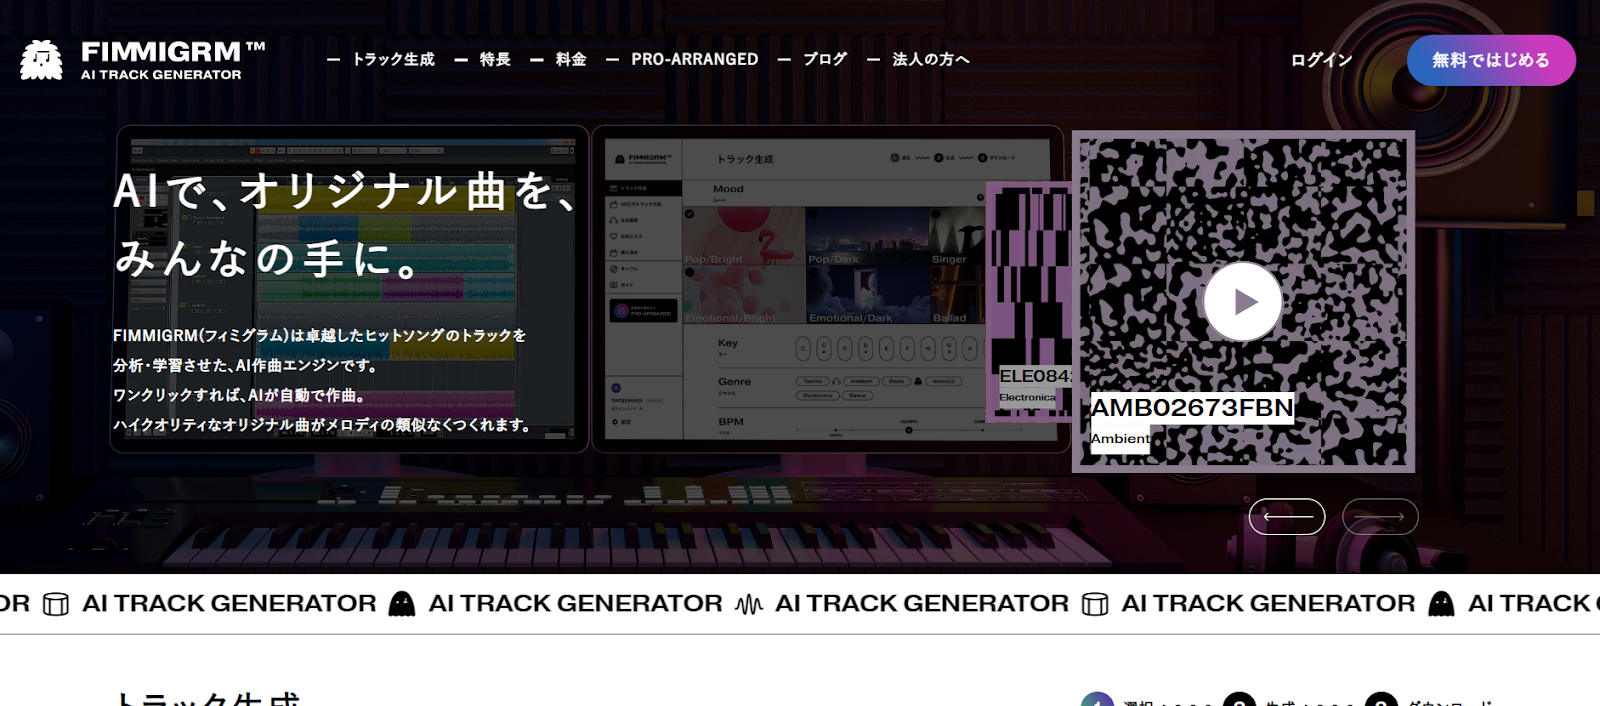The height and width of the screenshot is (706, 1600).
Task: Open the ブログ menu item
Action: [825, 60]
